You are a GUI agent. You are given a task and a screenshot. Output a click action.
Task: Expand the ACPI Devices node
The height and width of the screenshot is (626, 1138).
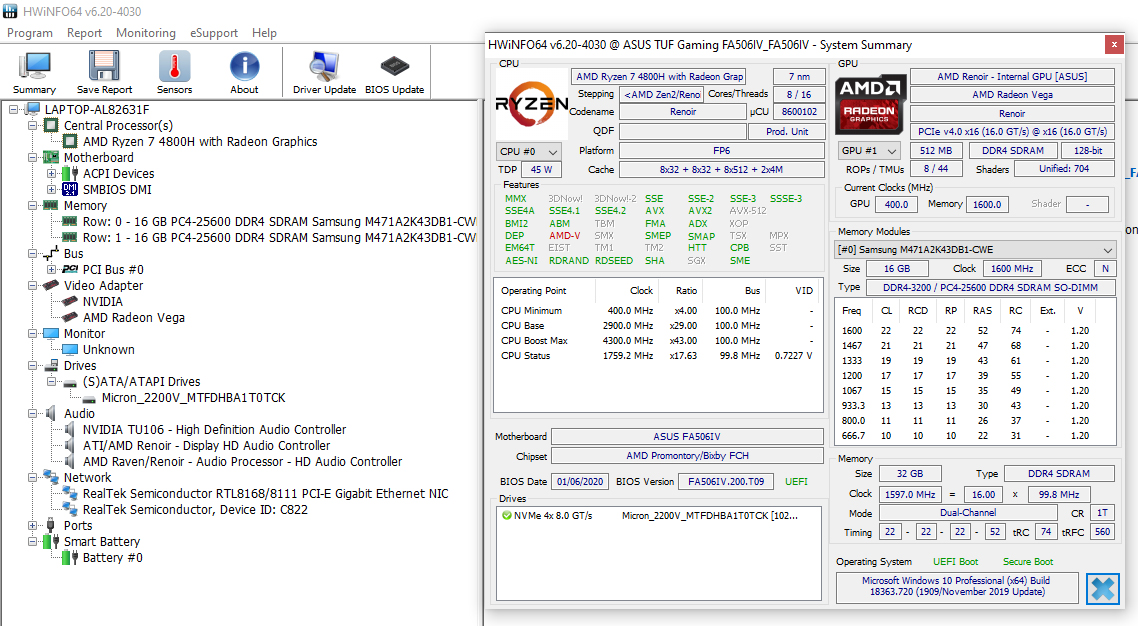51,173
